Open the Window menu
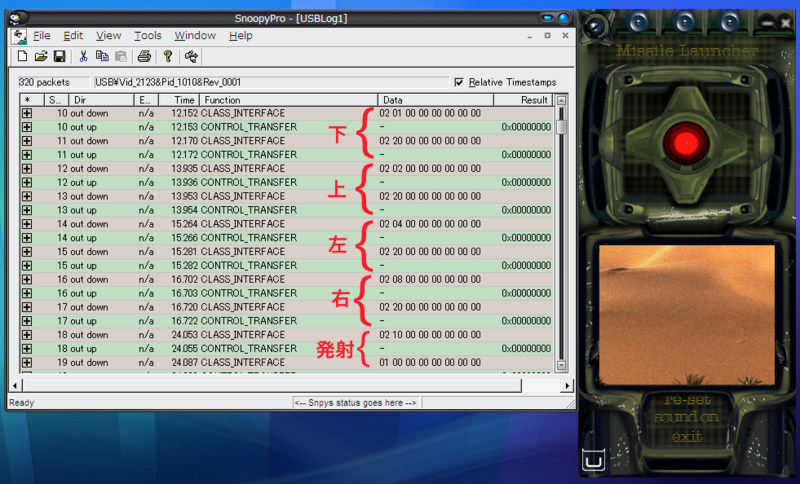Screen dimensions: 800x484 coord(195,36)
